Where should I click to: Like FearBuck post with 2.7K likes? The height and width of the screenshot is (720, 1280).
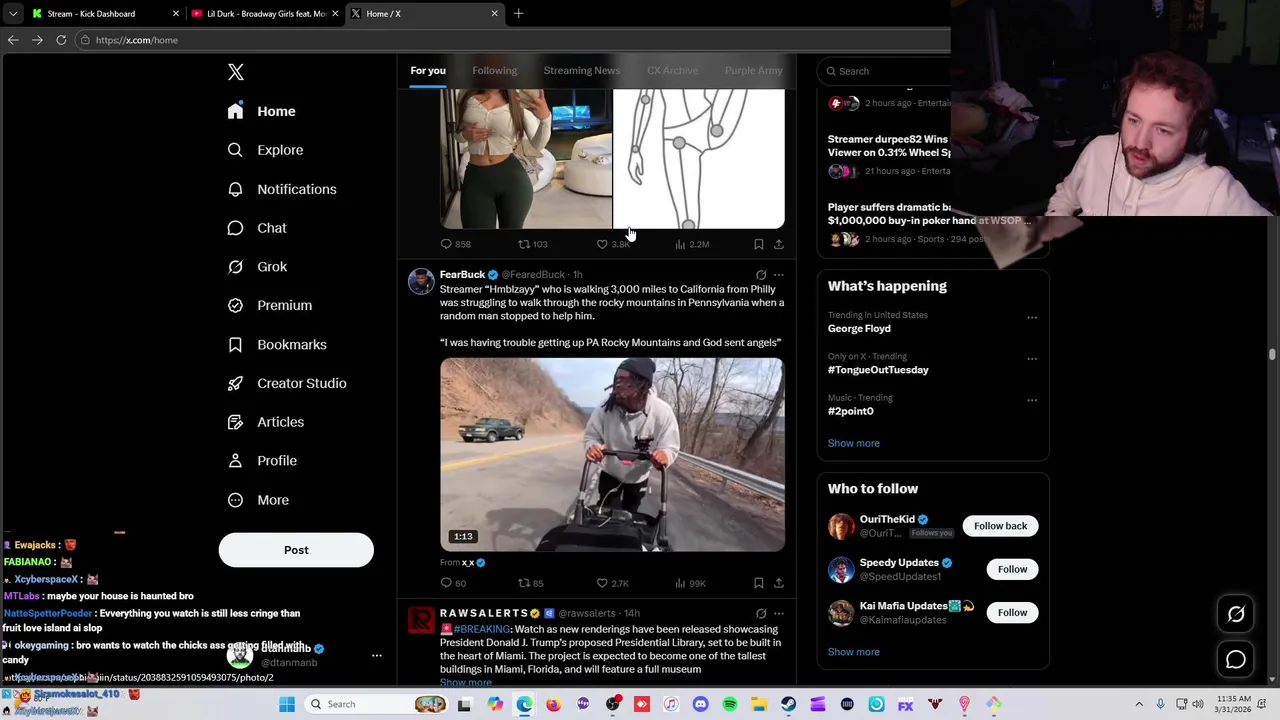point(612,583)
